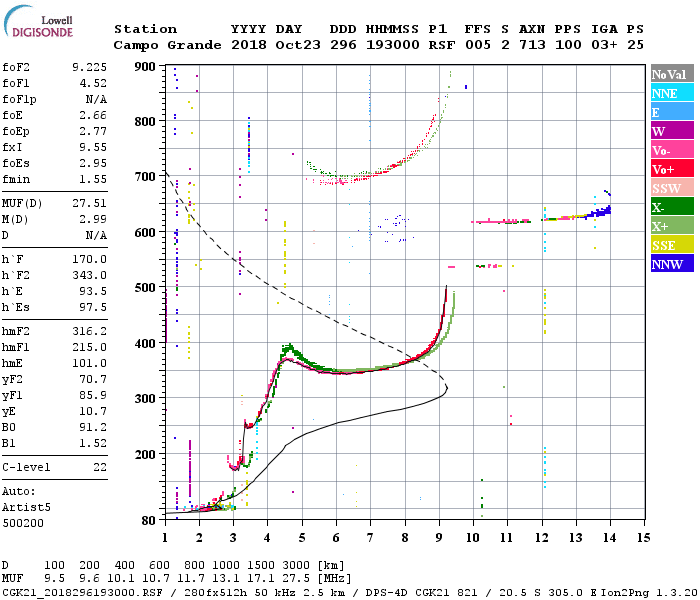The width and height of the screenshot is (700, 600).
Task: Click the Artist5 autoscaler label
Action: tap(26, 508)
